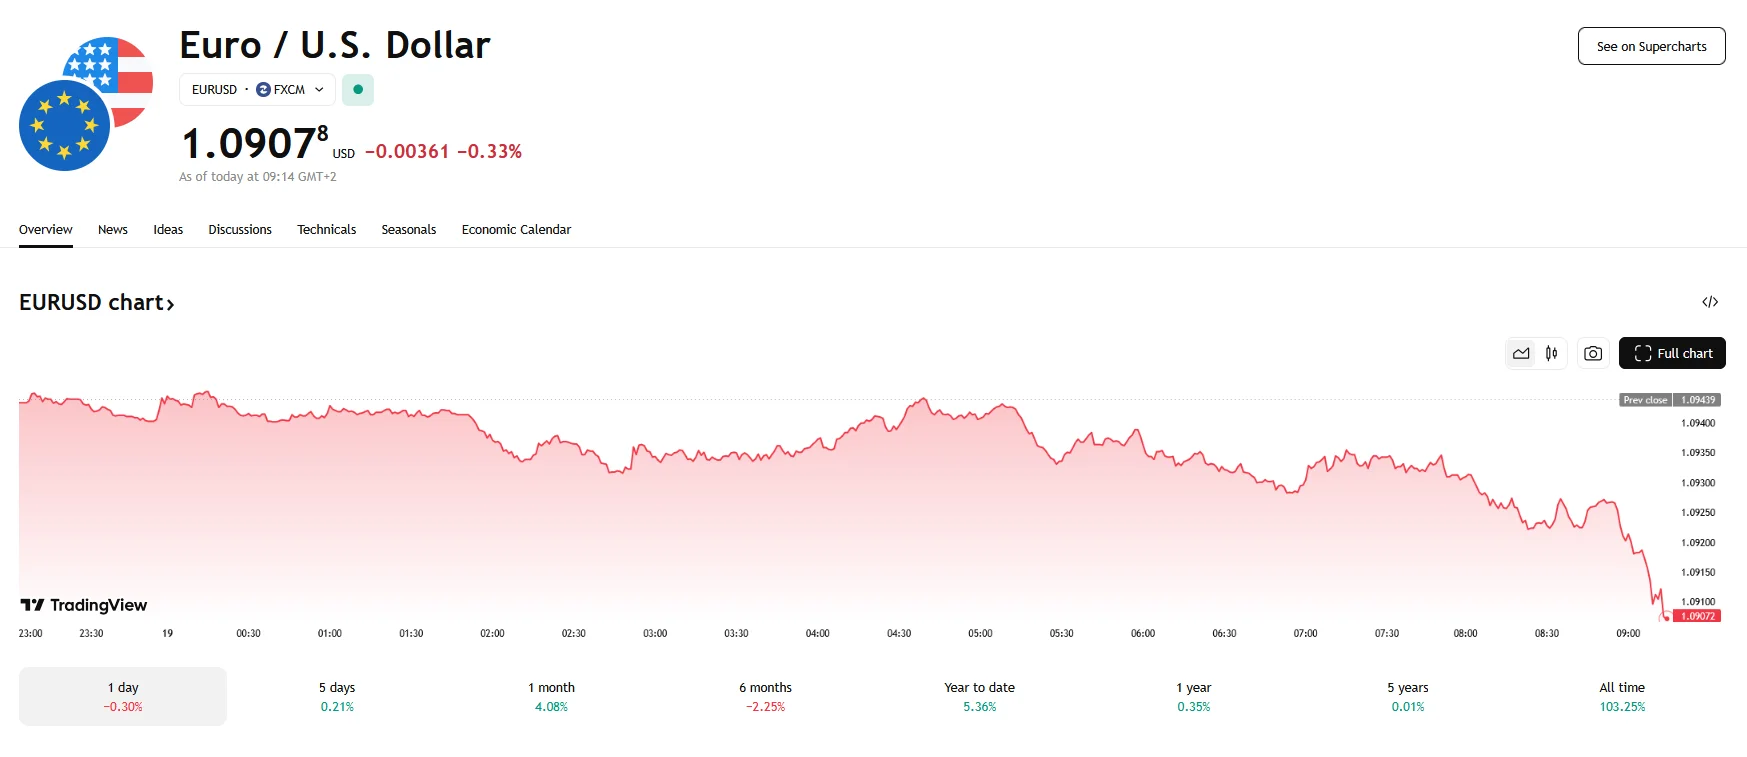Open the EURUSD FXCM symbol dropdown
The width and height of the screenshot is (1747, 757).
257,90
